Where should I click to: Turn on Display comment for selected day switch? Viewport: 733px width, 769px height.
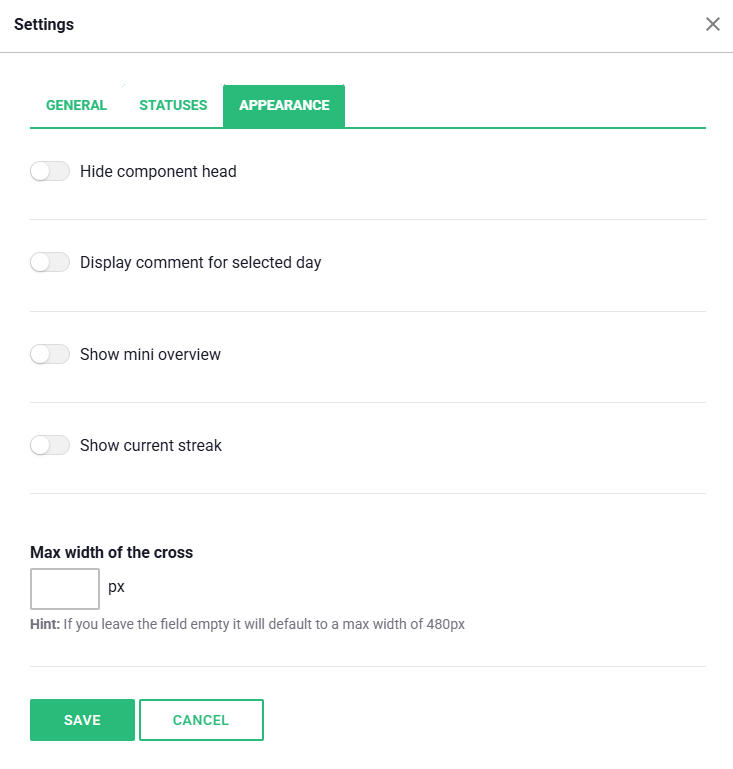(x=50, y=263)
